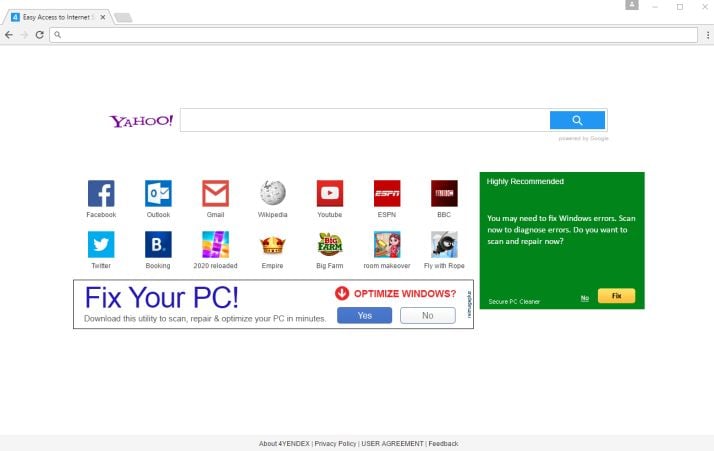Screen dimensions: 714x451
Task: Open the Twitter bird shortcut
Action: click(x=101, y=244)
